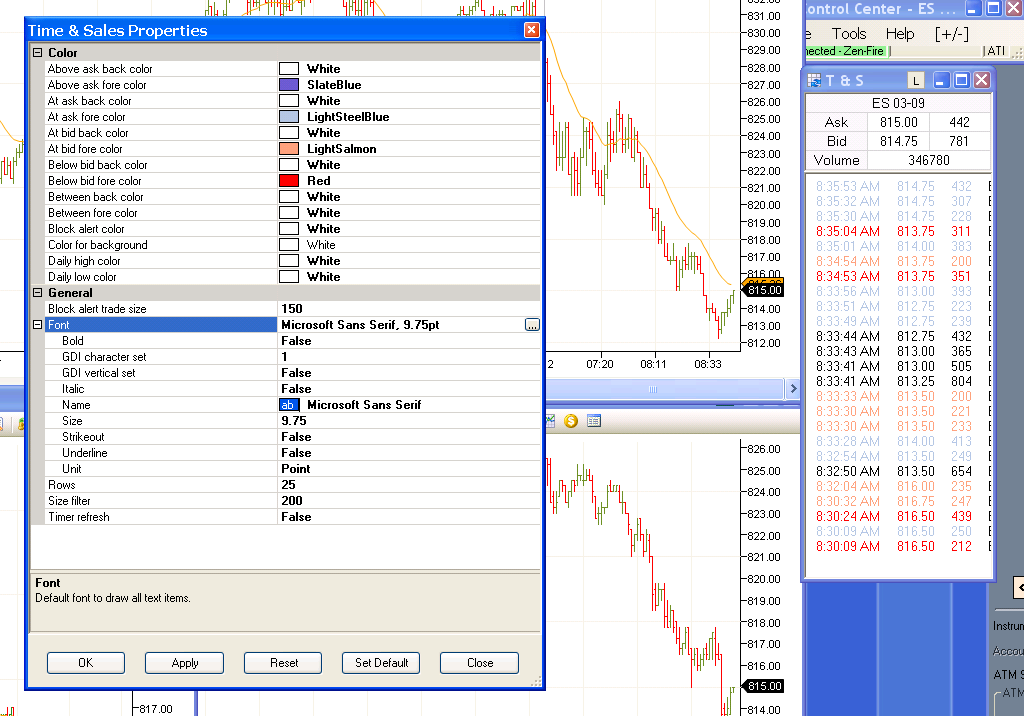Viewport: 1024px width, 716px height.
Task: Select the 8:35:04 AM trade row
Action: point(901,231)
